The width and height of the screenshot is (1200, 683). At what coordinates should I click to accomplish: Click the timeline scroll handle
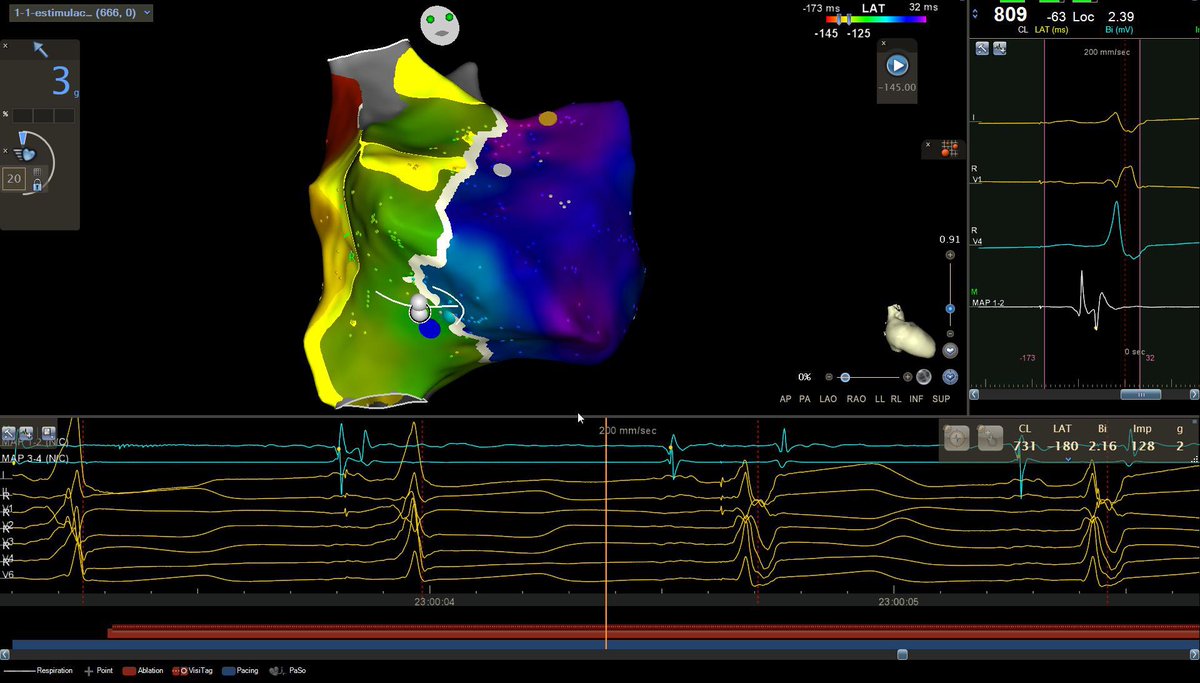click(x=902, y=654)
